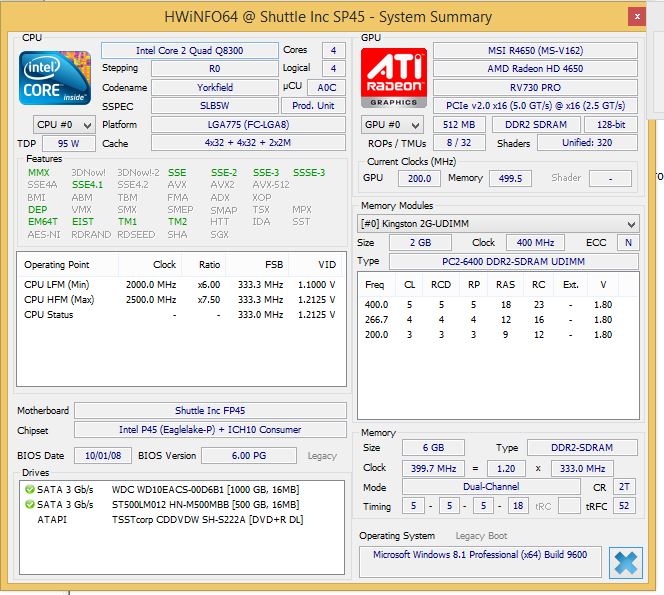664x595 pixels.
Task: Click the 128-bit bus width value
Action: click(611, 125)
